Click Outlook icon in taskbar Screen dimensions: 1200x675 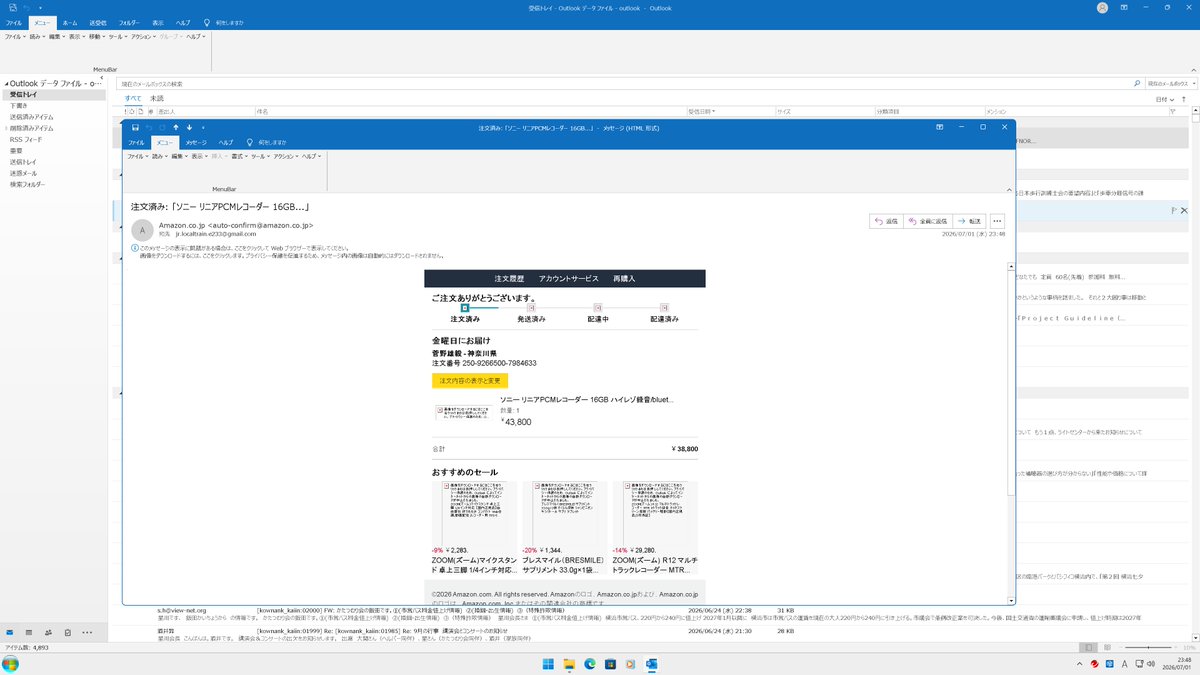coord(652,664)
